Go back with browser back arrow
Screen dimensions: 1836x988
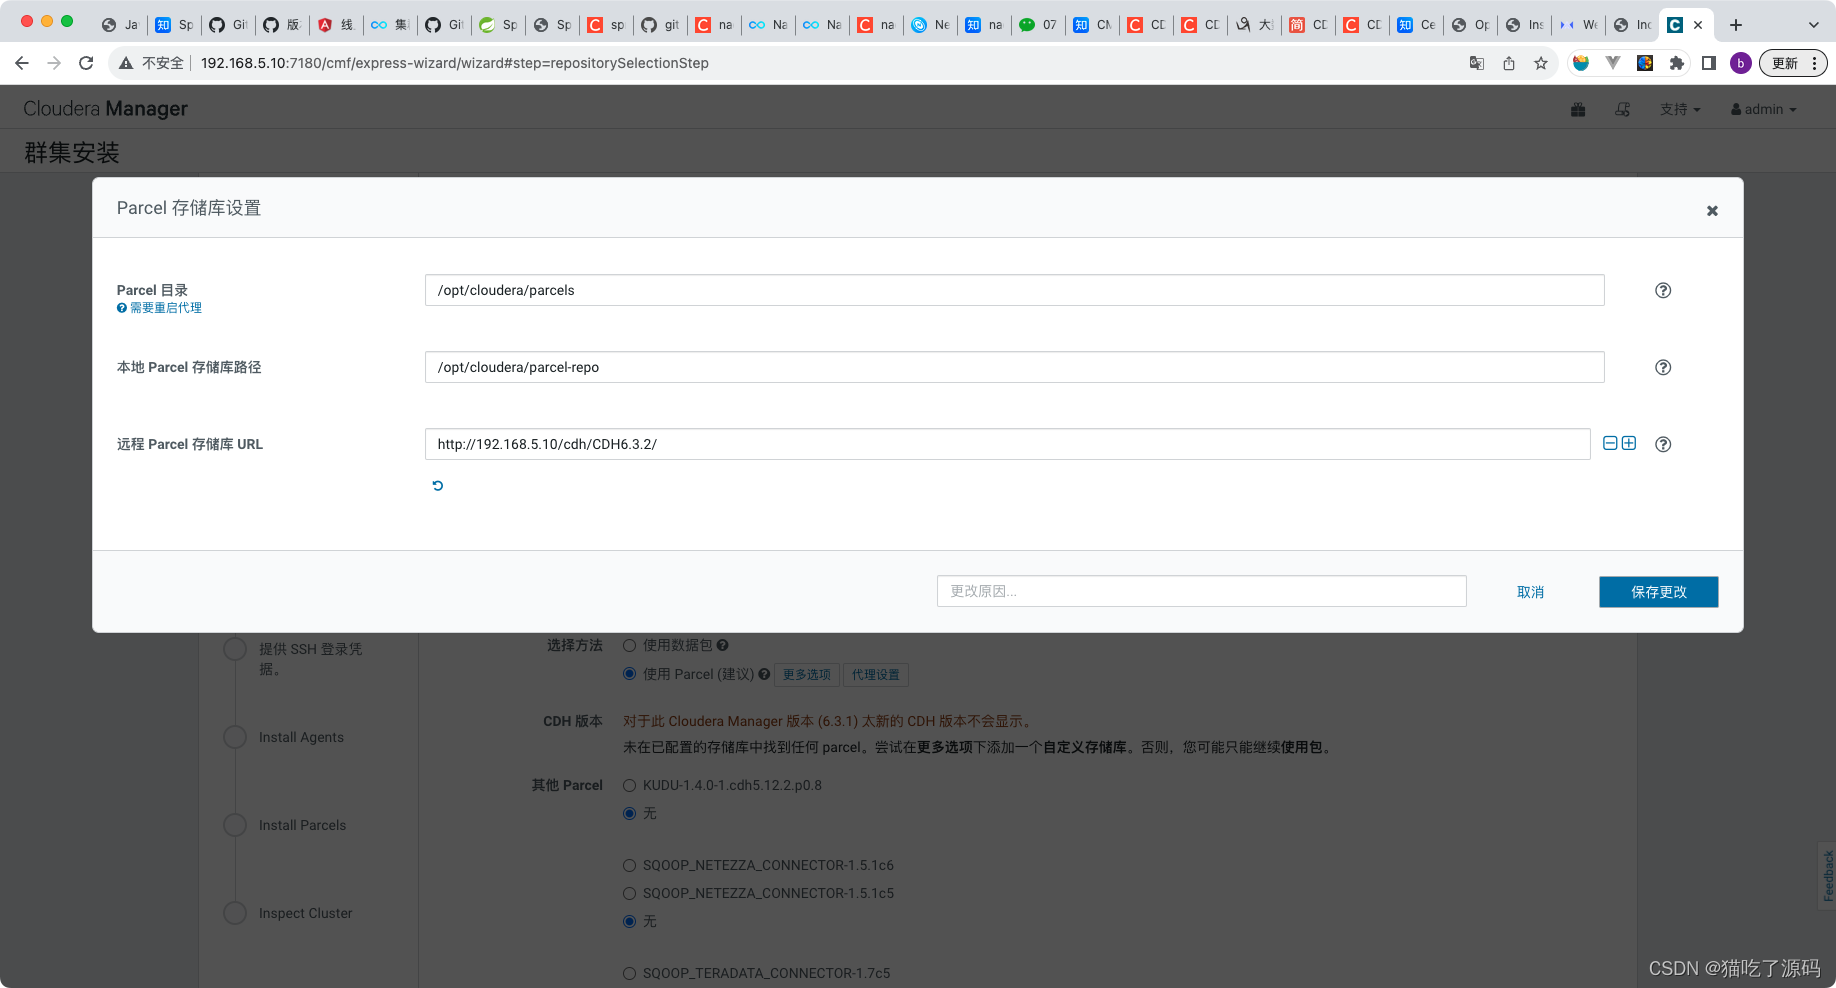coord(22,63)
